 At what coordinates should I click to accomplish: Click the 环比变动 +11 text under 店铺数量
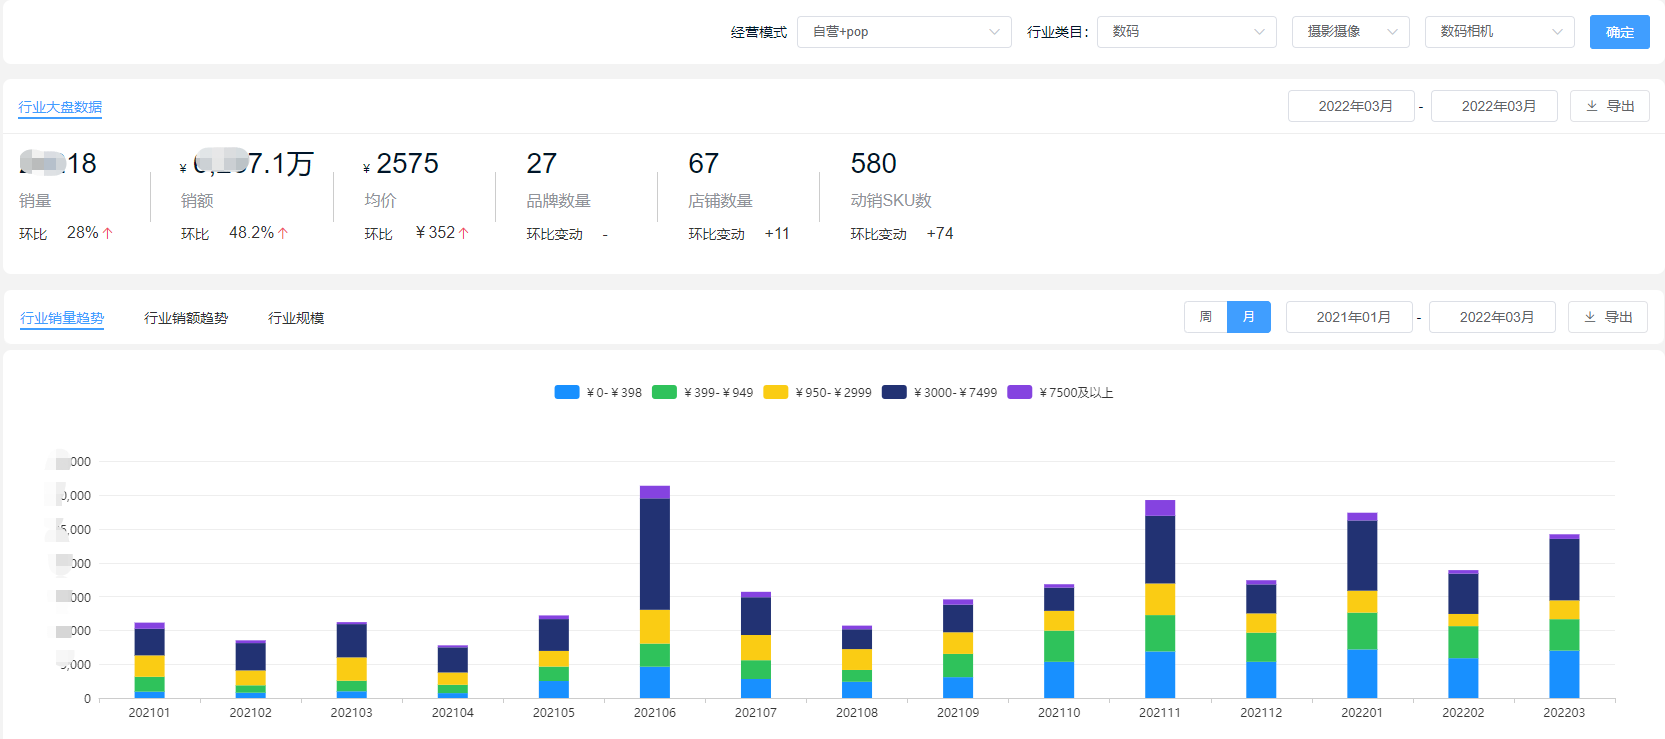point(739,234)
